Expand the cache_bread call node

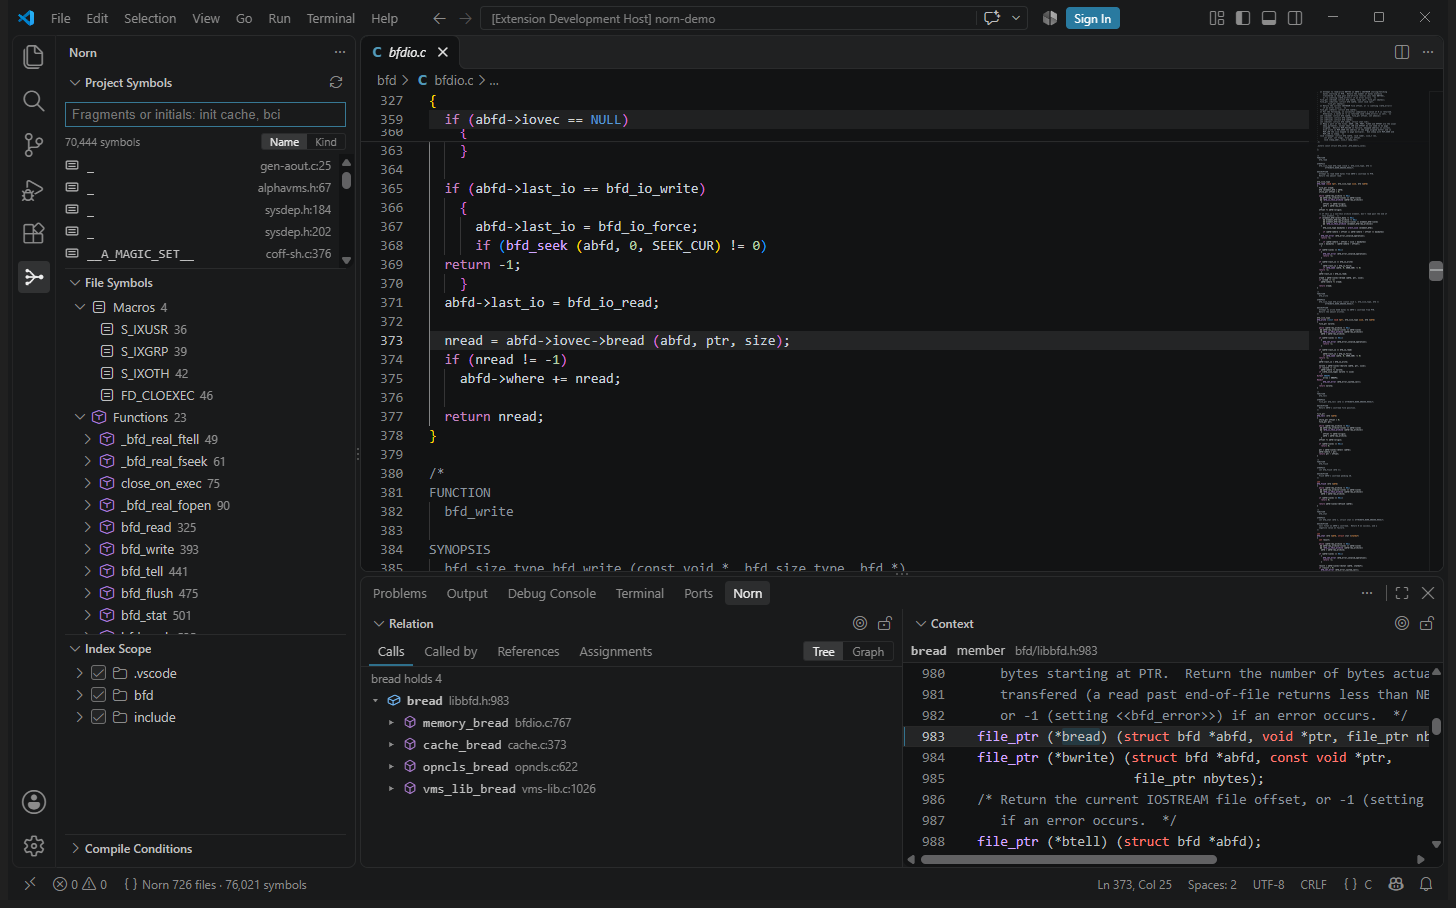[391, 744]
